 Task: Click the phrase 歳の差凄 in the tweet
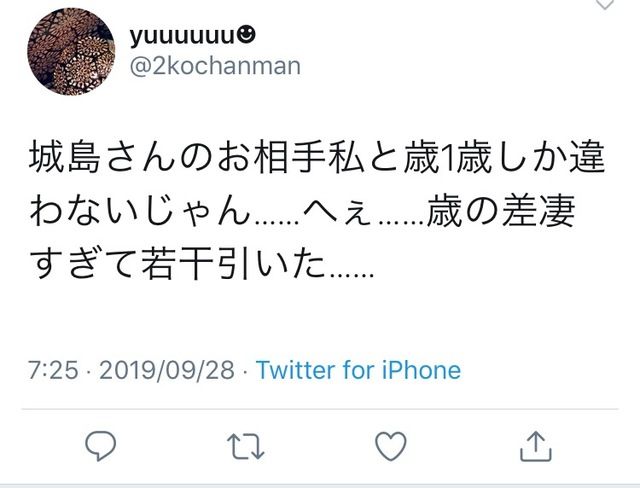click(x=502, y=213)
